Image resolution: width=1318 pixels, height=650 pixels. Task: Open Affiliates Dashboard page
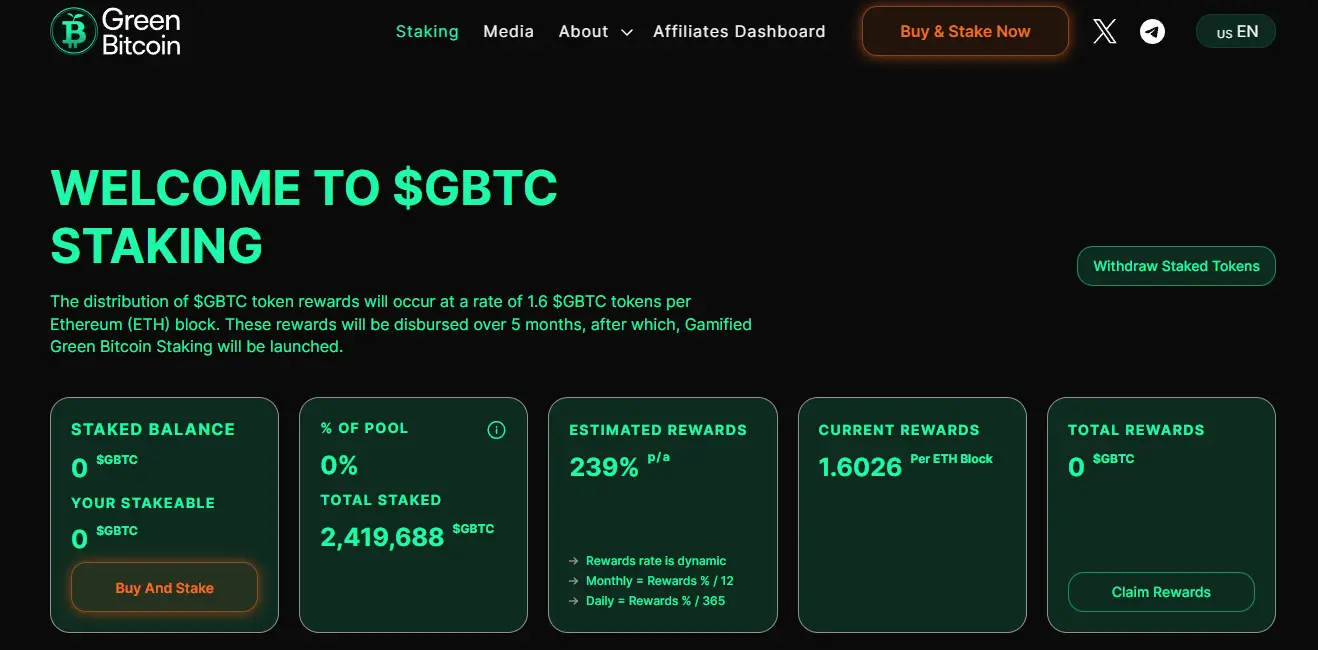pyautogui.click(x=739, y=31)
